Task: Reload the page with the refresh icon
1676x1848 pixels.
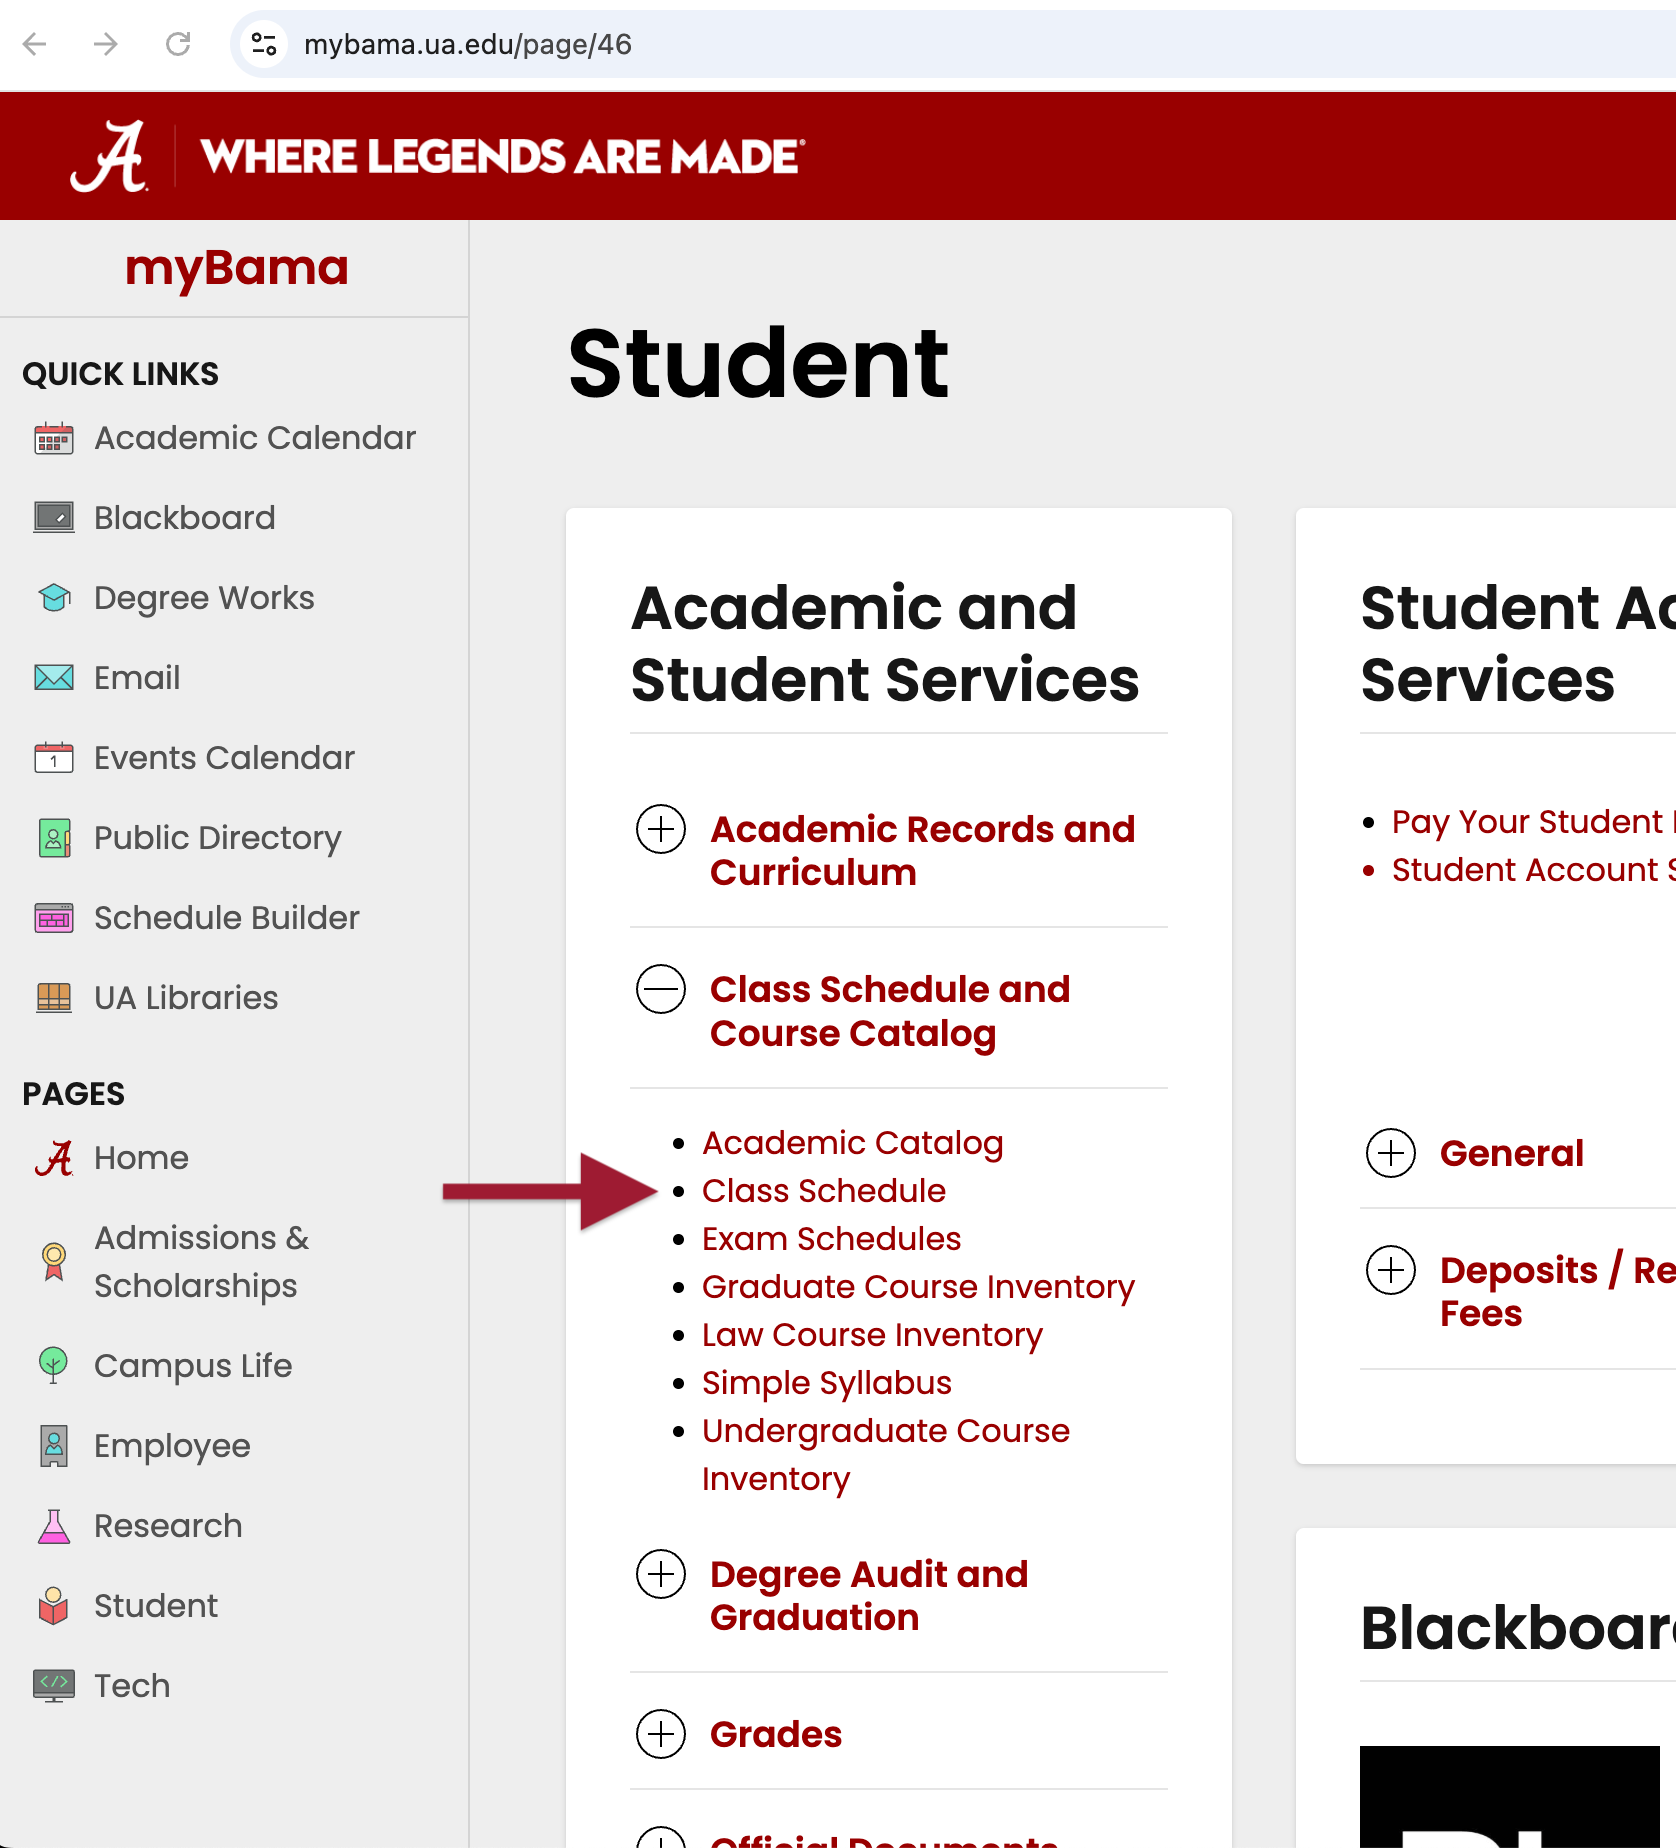Action: [178, 44]
